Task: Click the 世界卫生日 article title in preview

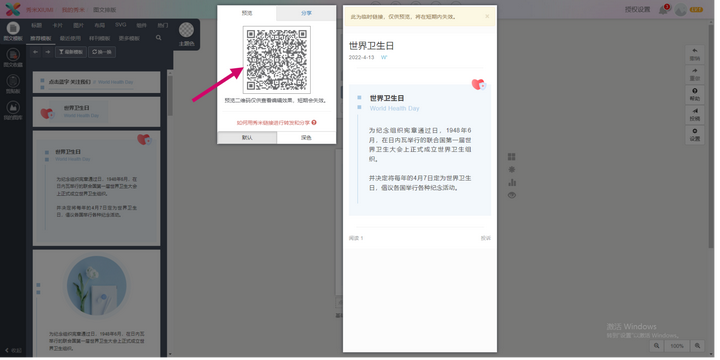Action: (x=371, y=46)
